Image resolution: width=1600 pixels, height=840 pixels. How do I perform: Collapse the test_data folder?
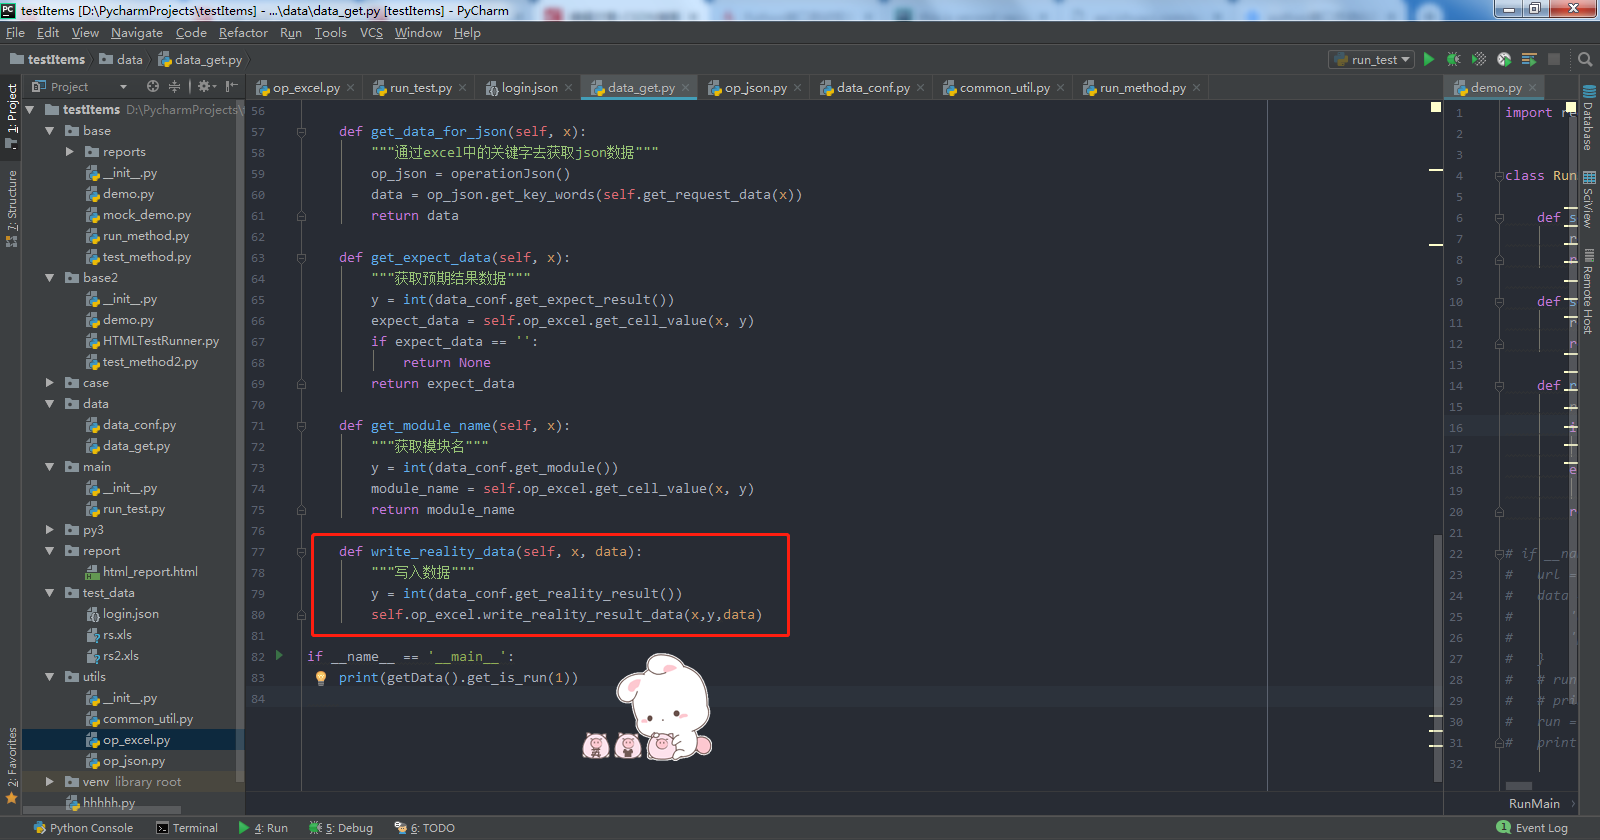pyautogui.click(x=49, y=593)
